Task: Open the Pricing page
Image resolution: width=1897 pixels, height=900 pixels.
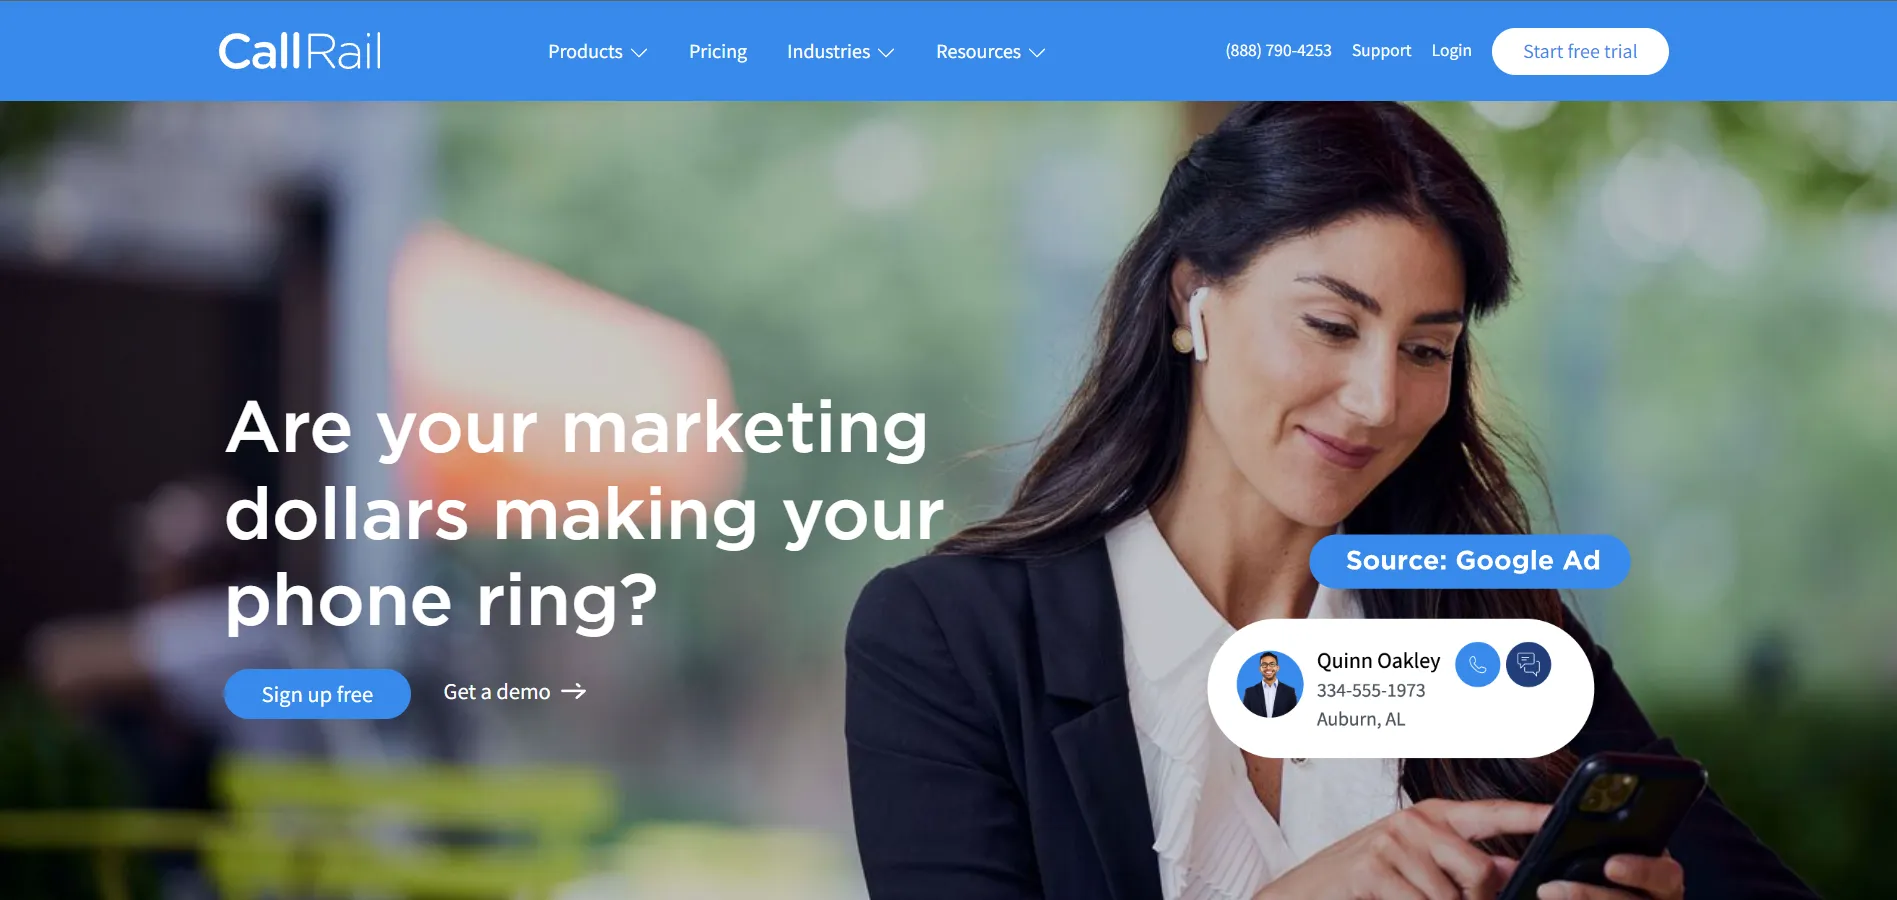Action: 718,52
